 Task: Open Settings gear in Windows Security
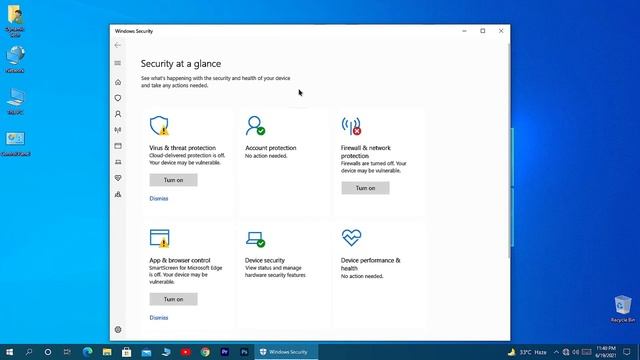(118, 329)
